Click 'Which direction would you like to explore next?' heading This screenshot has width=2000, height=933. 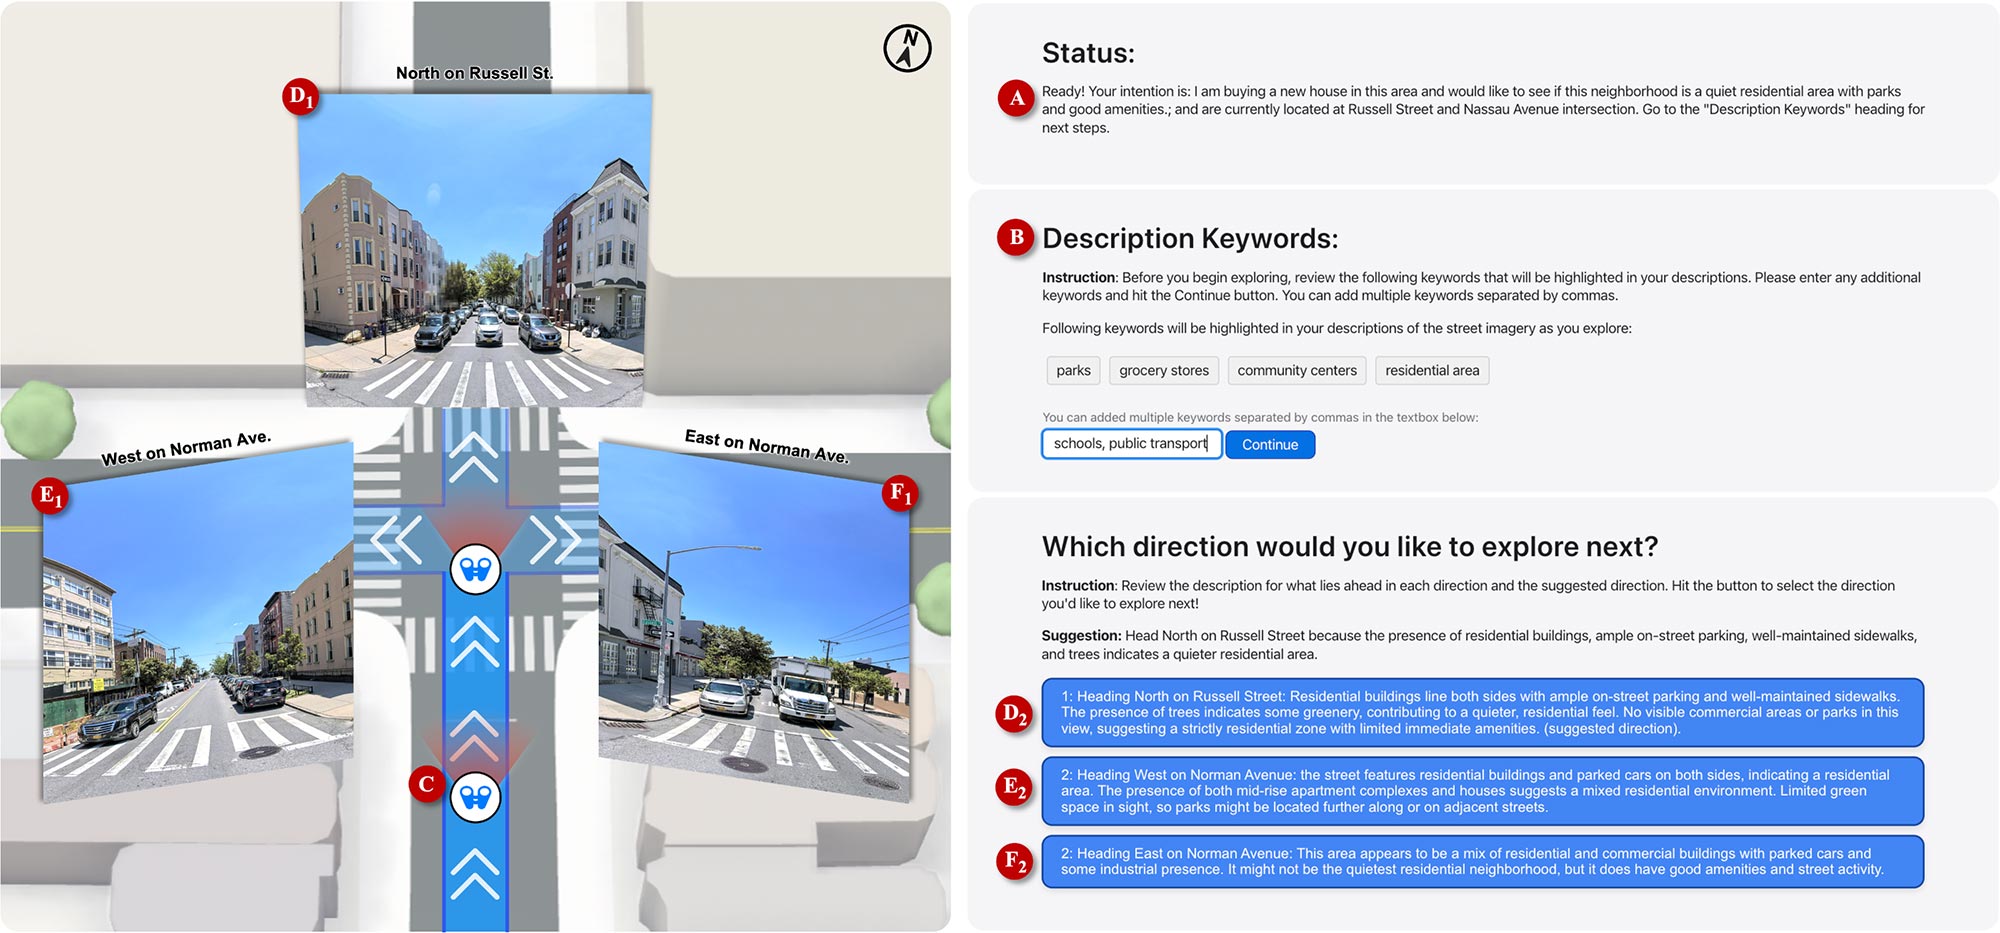[1350, 546]
